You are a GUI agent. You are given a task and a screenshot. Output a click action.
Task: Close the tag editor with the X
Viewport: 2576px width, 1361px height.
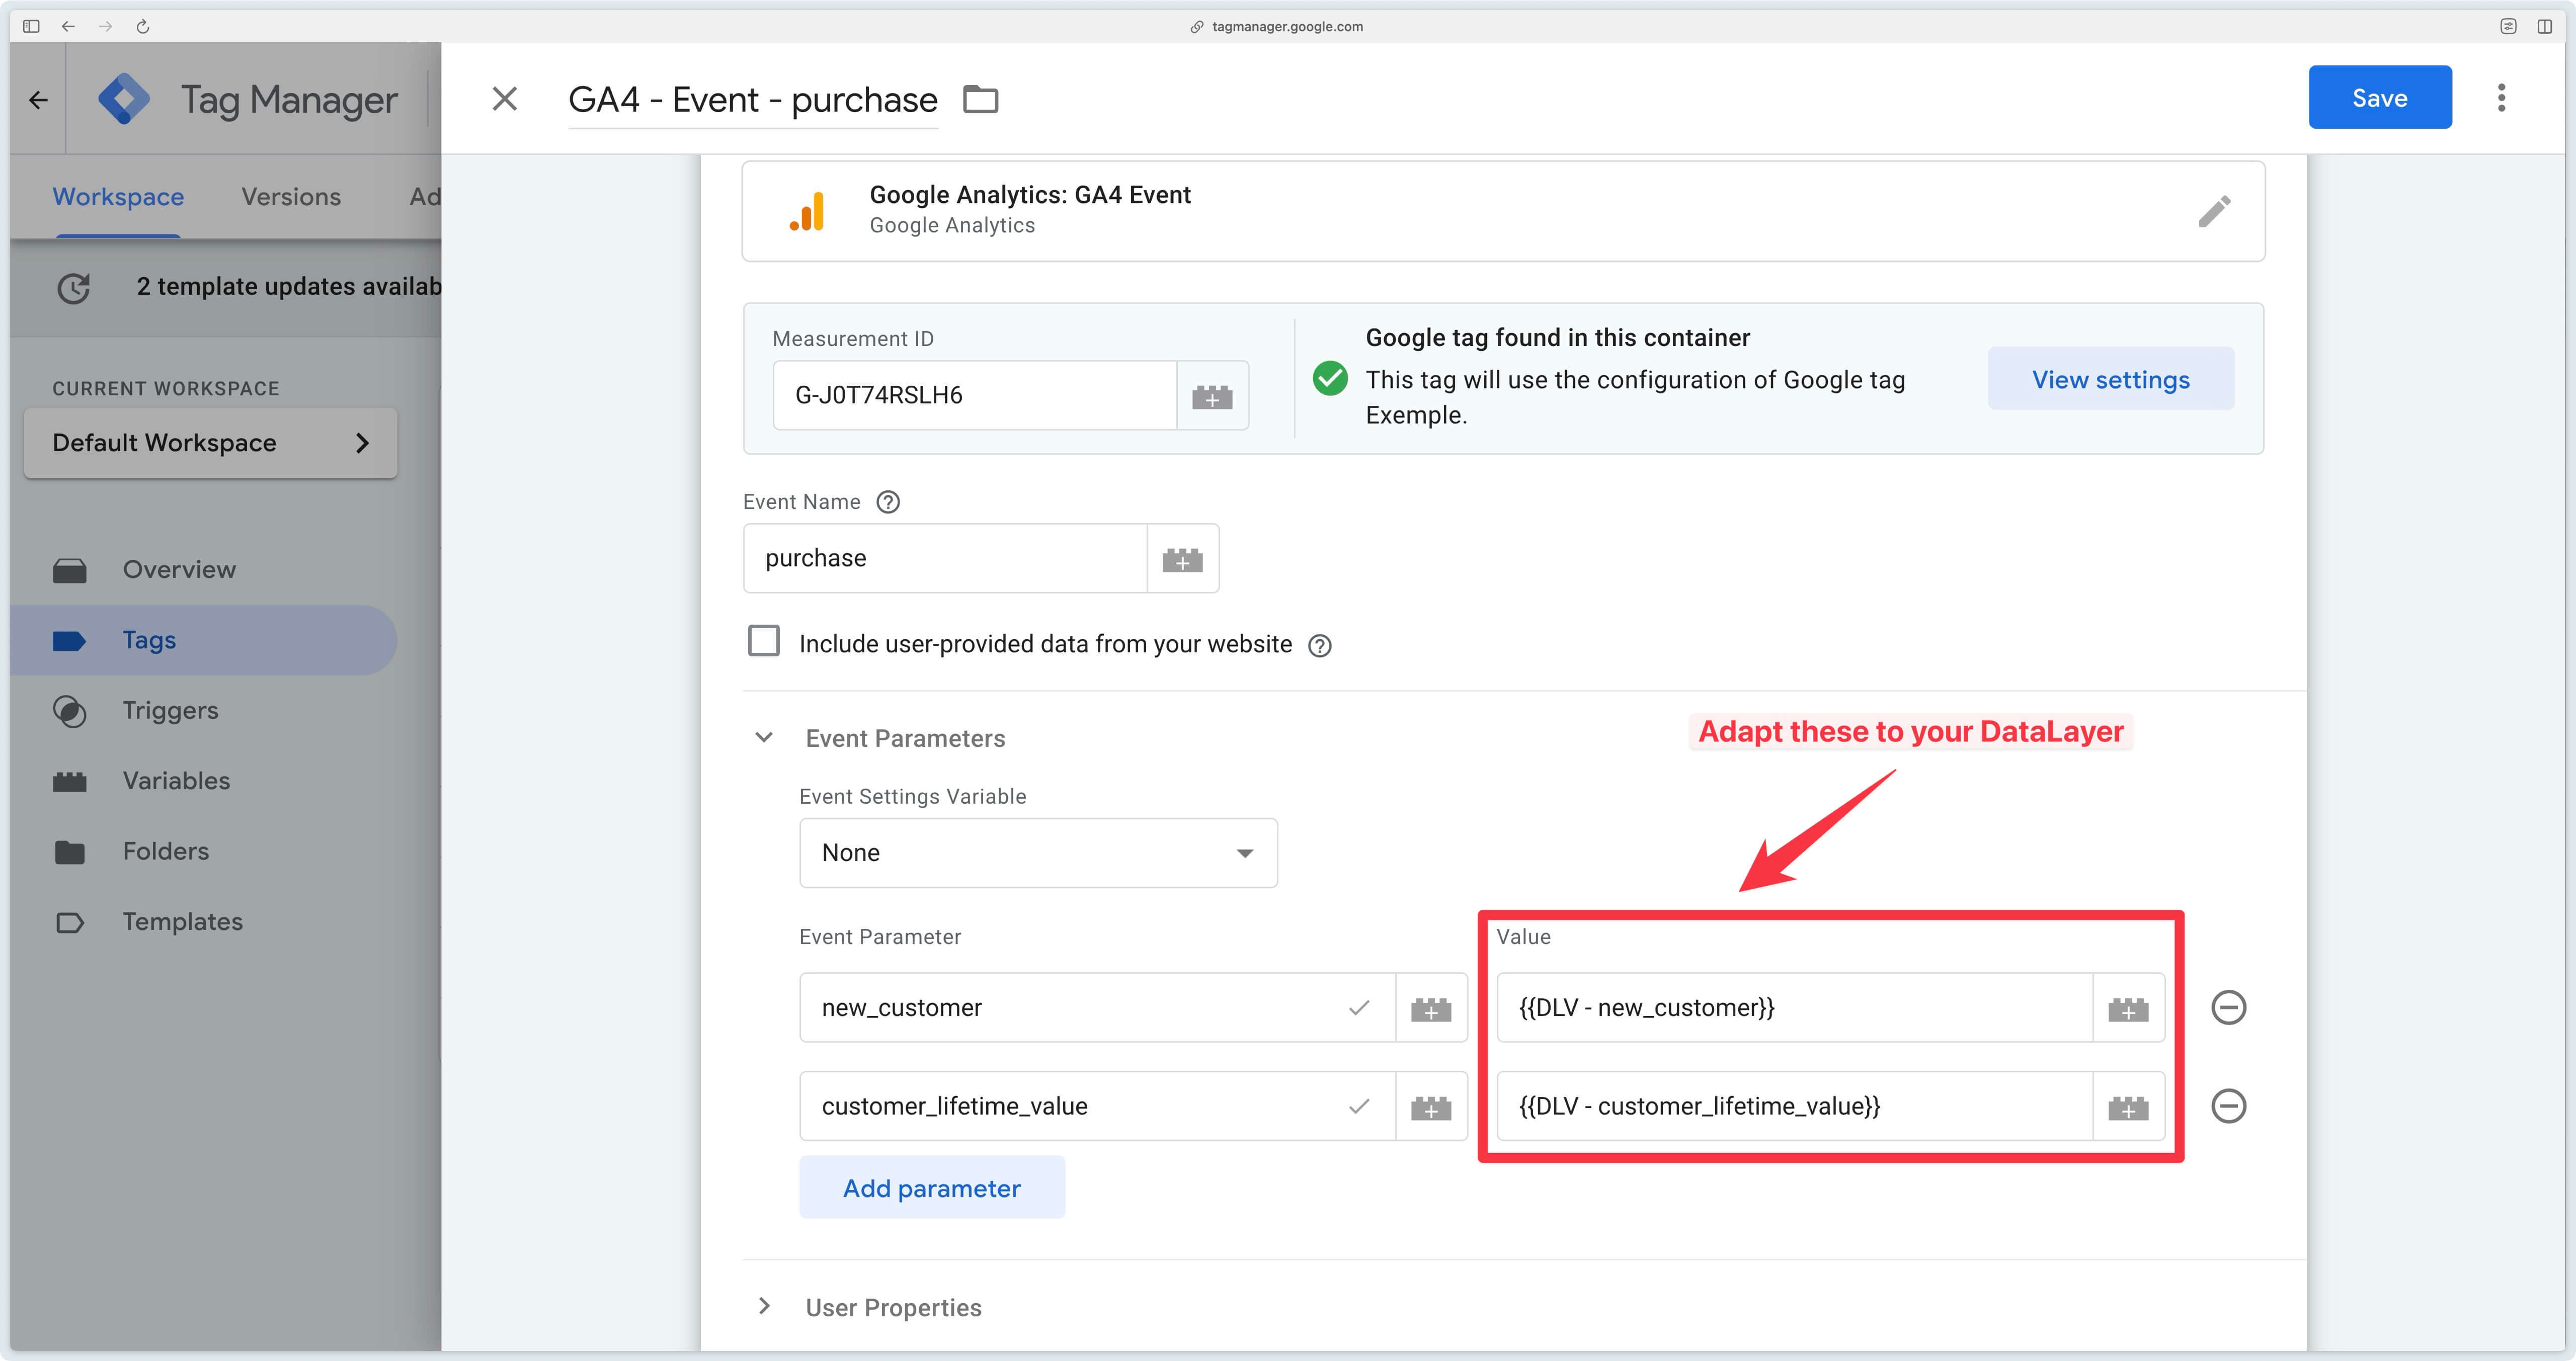click(505, 98)
